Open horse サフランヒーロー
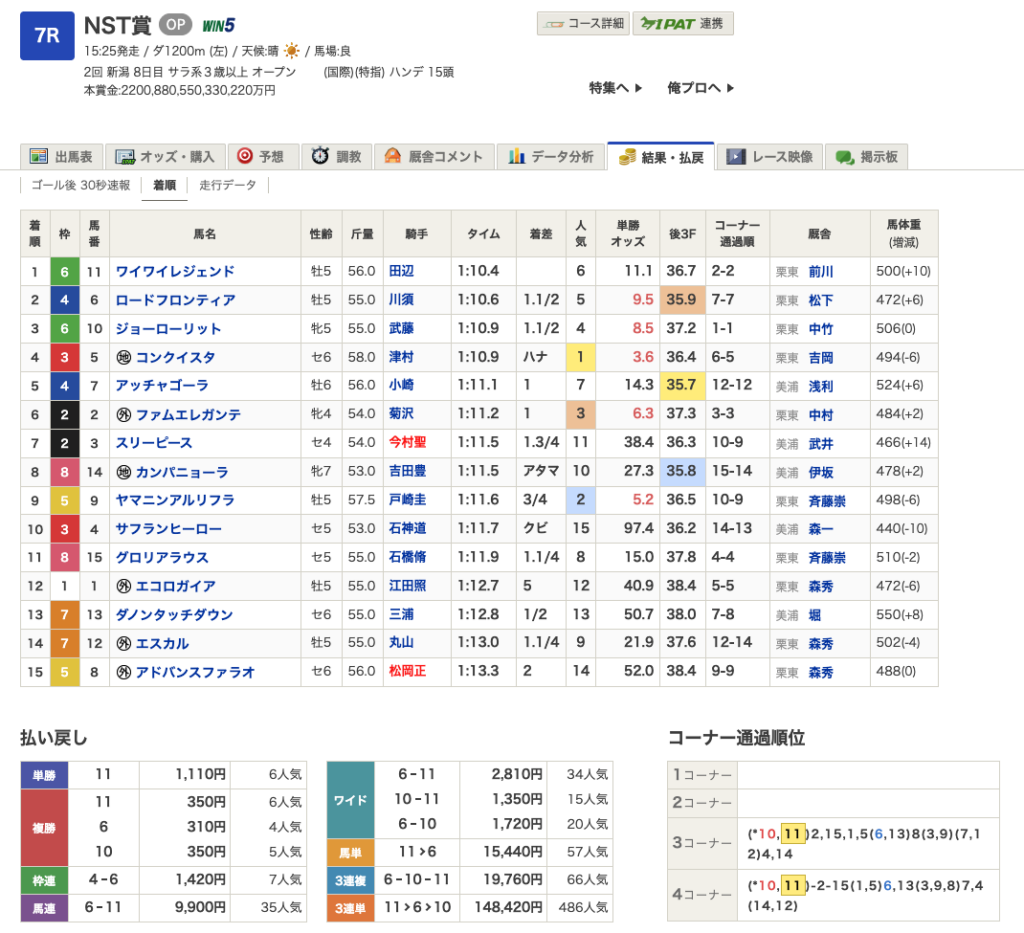Viewport: 1024px width, 933px height. (168, 529)
